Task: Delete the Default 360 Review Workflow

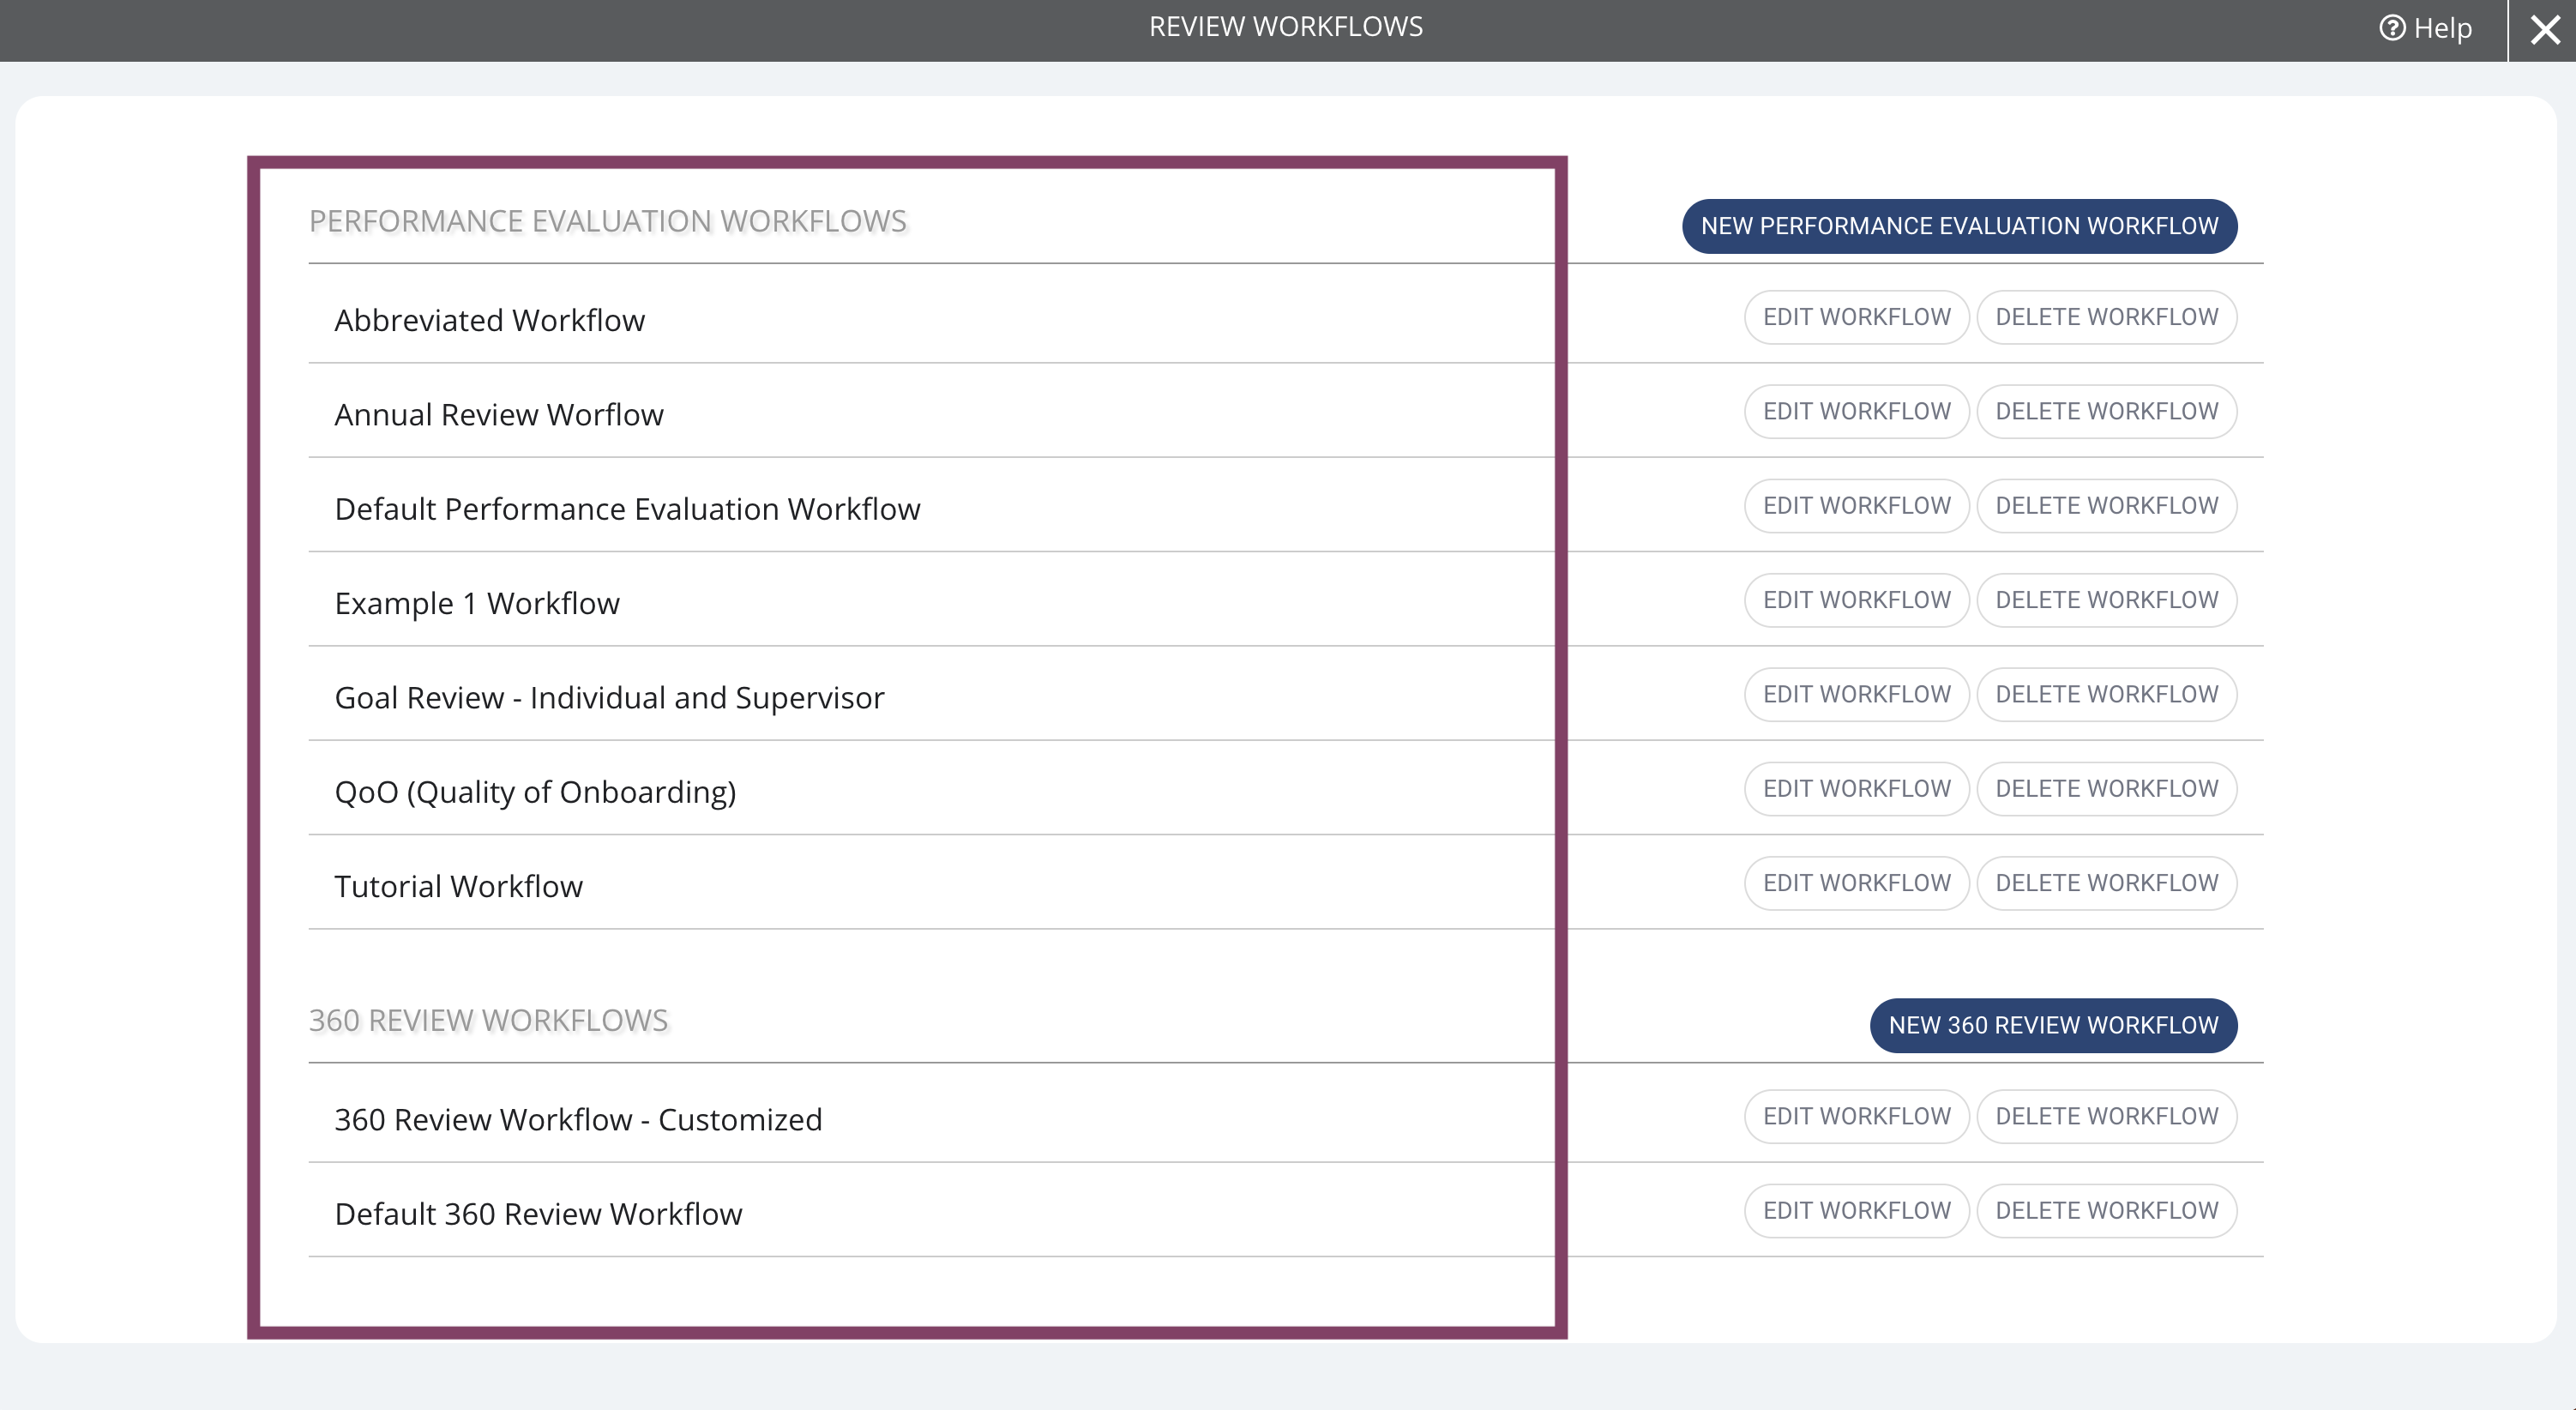Action: tap(2106, 1211)
